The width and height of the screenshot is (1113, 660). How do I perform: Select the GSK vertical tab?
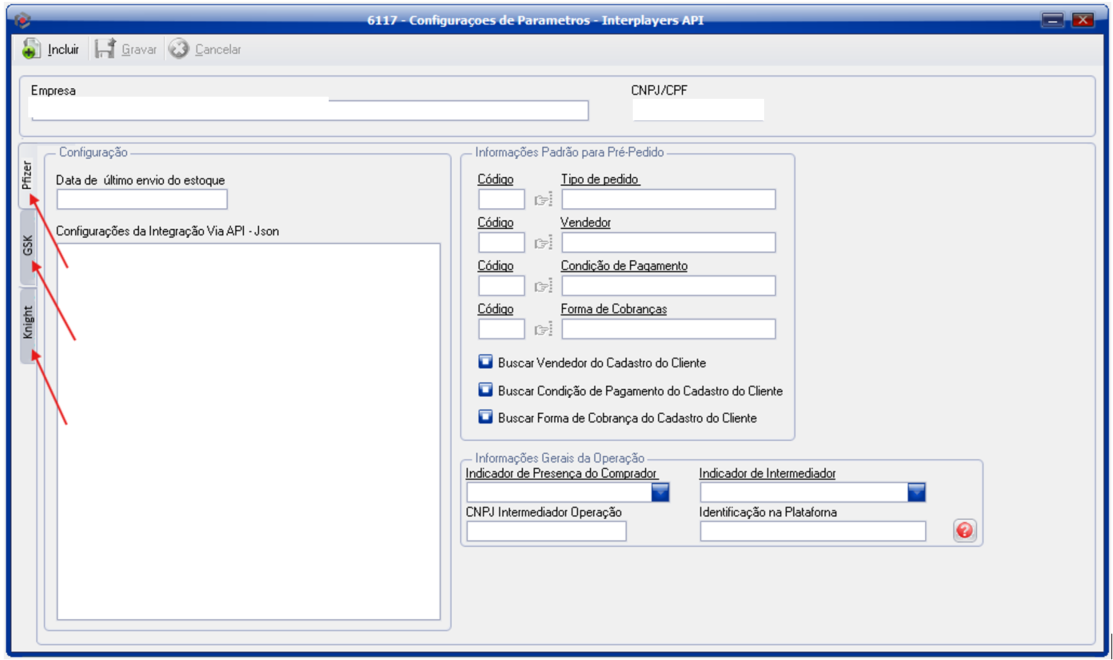[28, 246]
